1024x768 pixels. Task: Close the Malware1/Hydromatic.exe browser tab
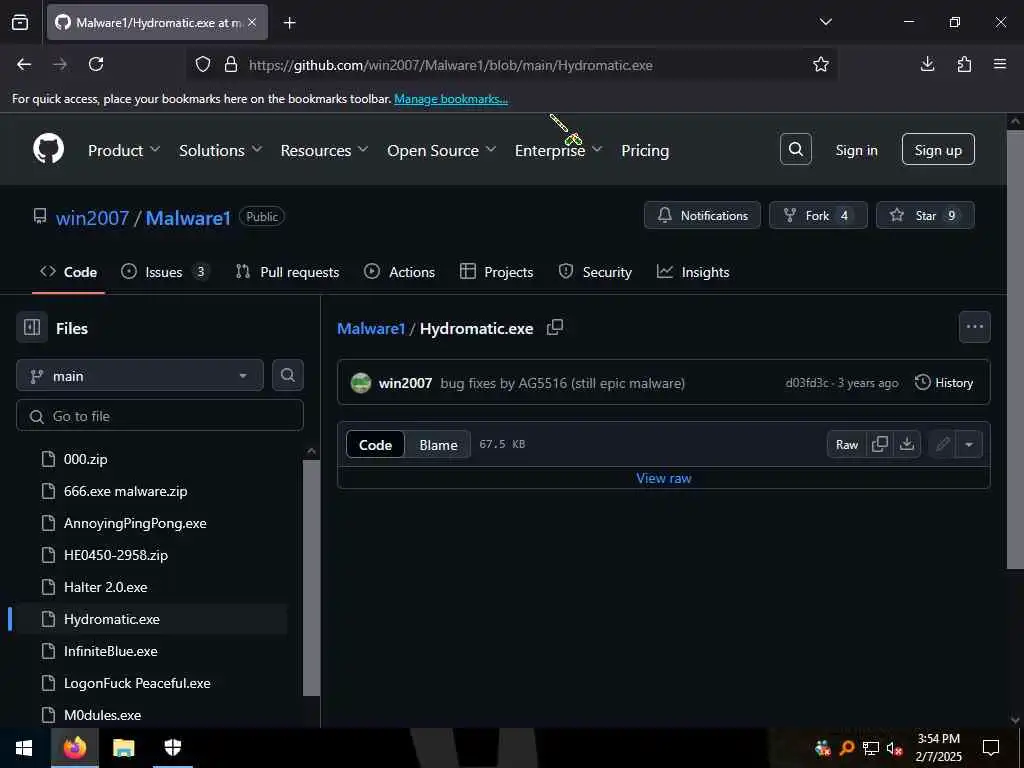(x=252, y=22)
